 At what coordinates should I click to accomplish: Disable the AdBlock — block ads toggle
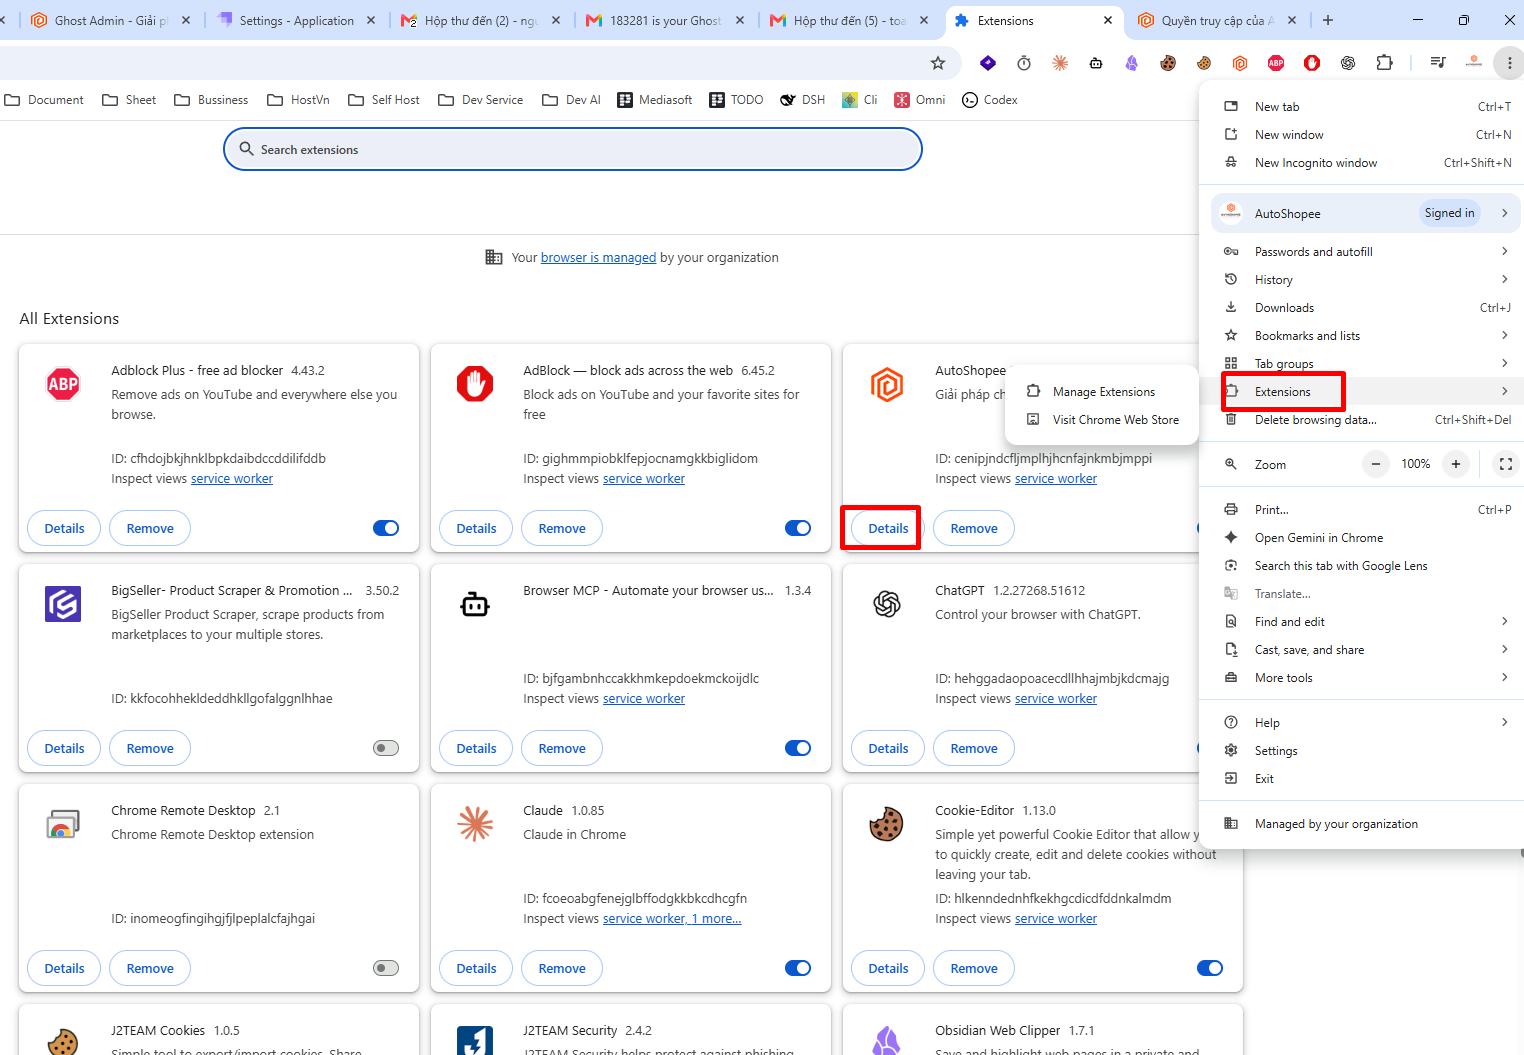[798, 528]
